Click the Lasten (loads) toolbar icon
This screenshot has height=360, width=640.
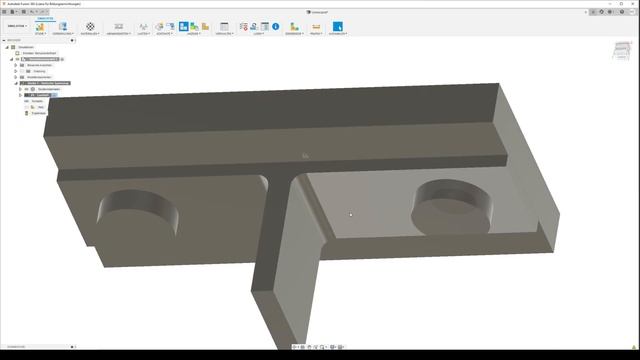[x=143, y=27]
